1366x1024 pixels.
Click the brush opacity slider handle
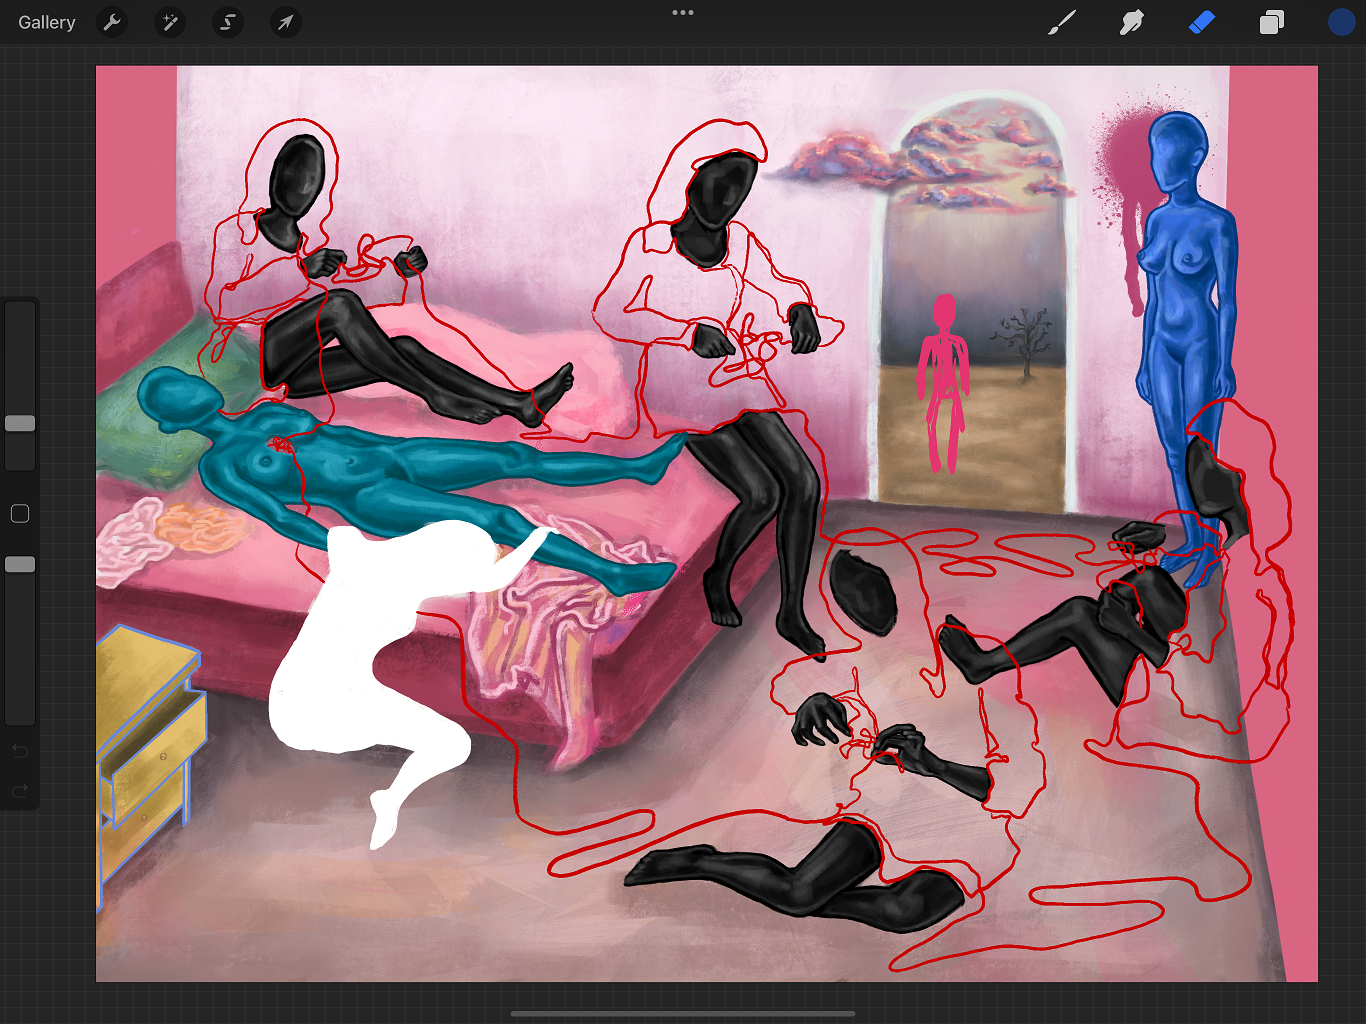(20, 564)
